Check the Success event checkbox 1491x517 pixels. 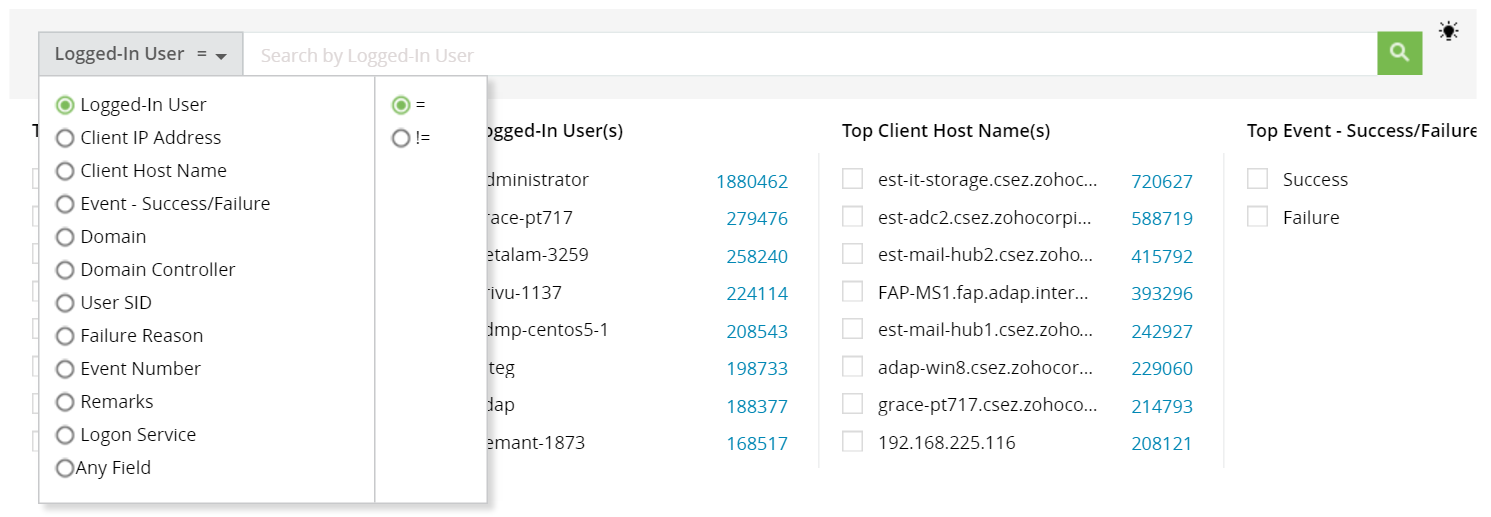(1257, 179)
